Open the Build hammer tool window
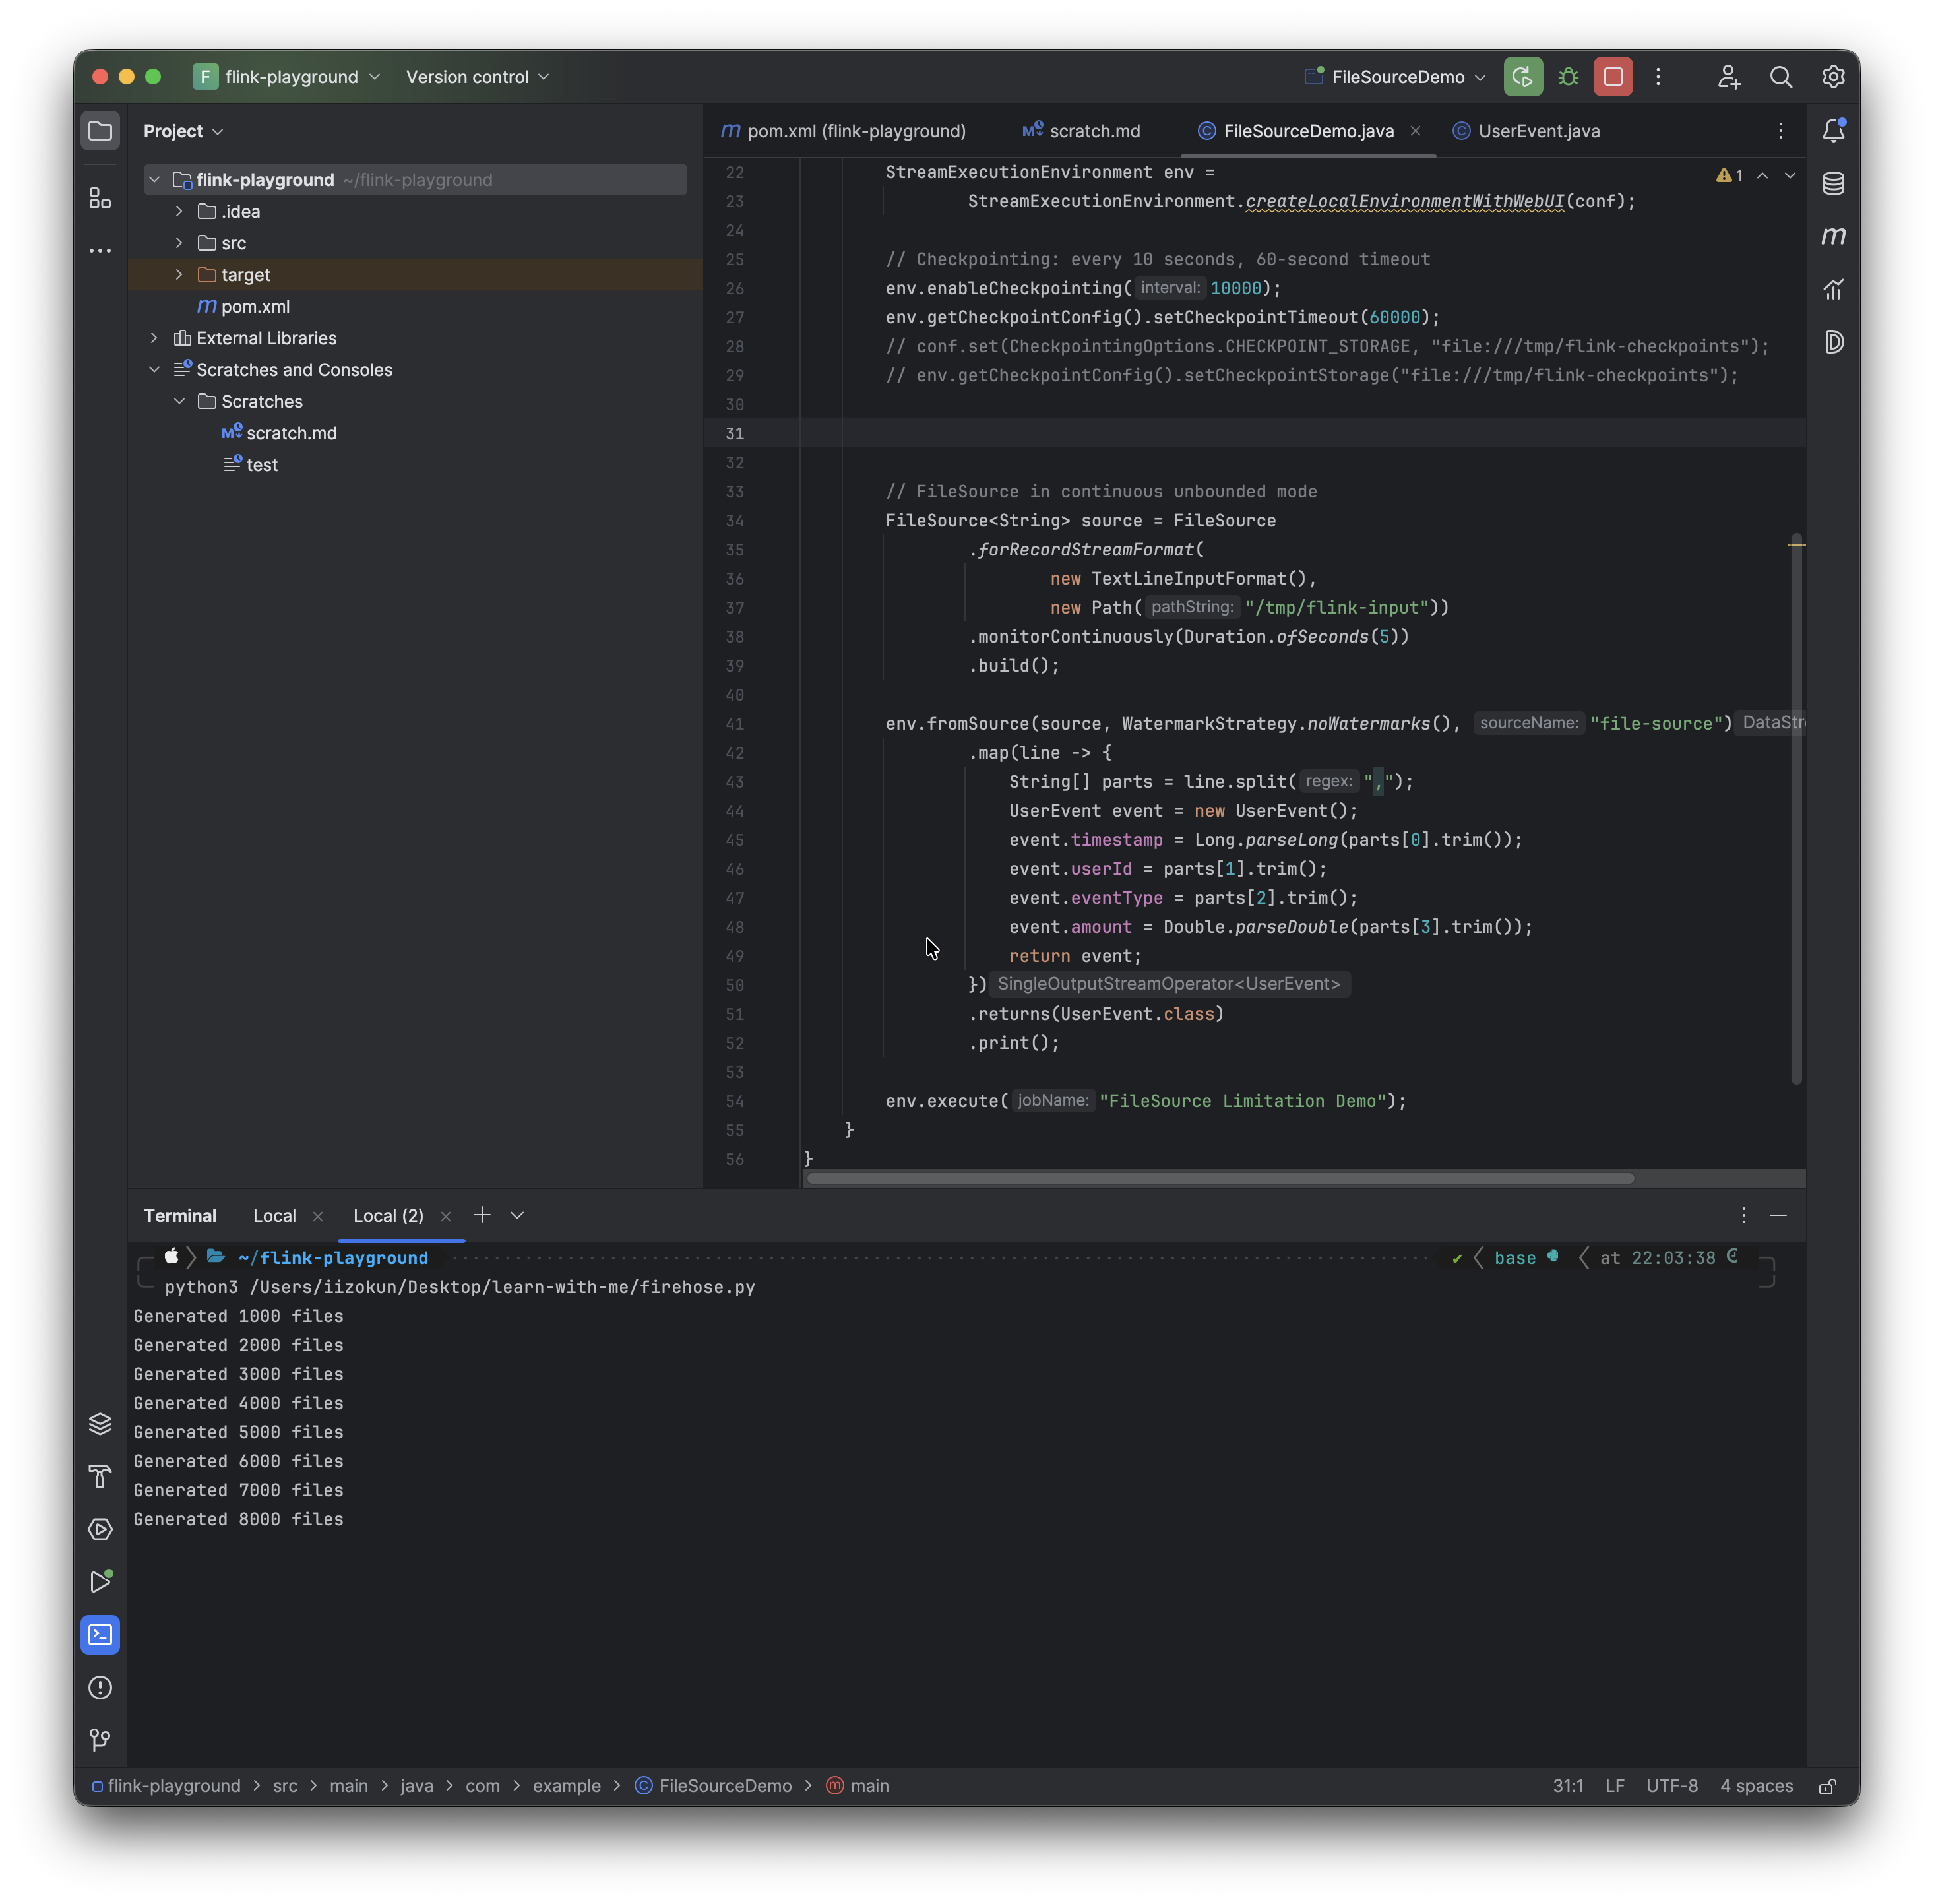Viewport: 1934px width, 1904px height. pyautogui.click(x=100, y=1476)
